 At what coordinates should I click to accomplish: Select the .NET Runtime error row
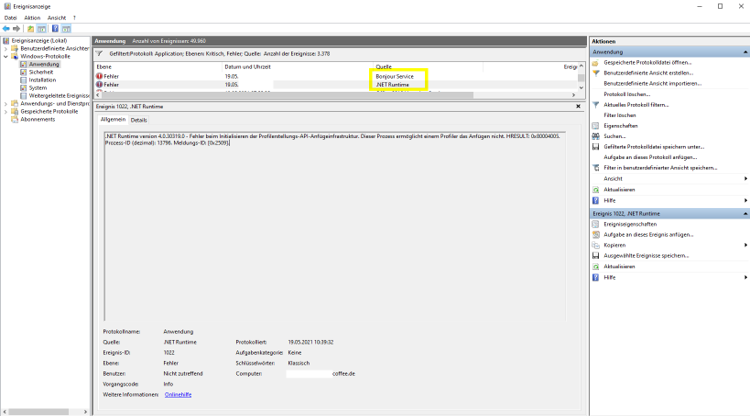[336, 85]
